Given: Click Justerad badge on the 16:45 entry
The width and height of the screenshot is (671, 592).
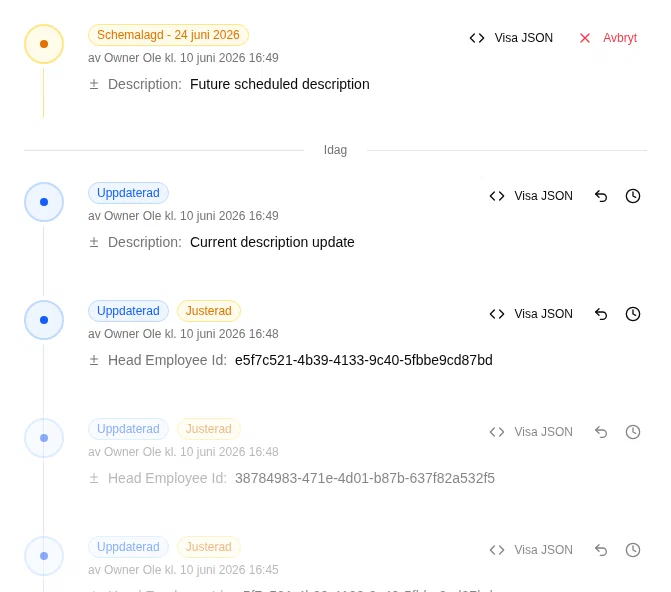Looking at the screenshot, I should coord(209,547).
